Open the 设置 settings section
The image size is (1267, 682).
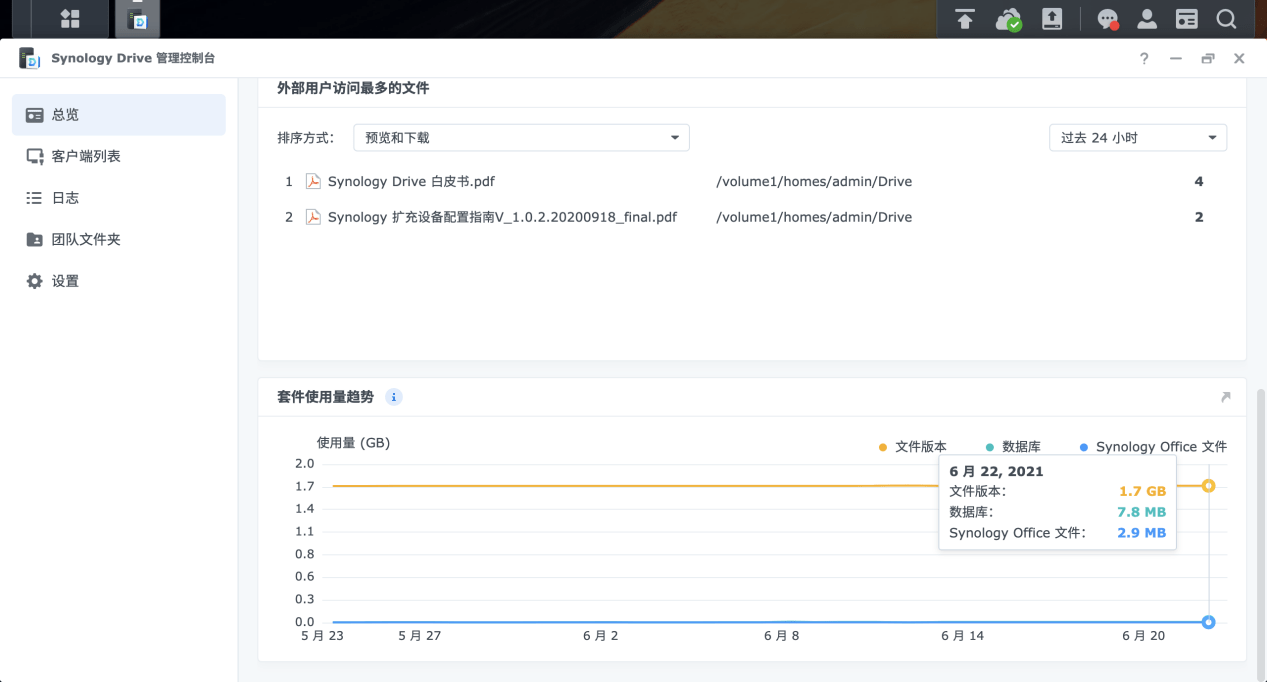tap(119, 281)
